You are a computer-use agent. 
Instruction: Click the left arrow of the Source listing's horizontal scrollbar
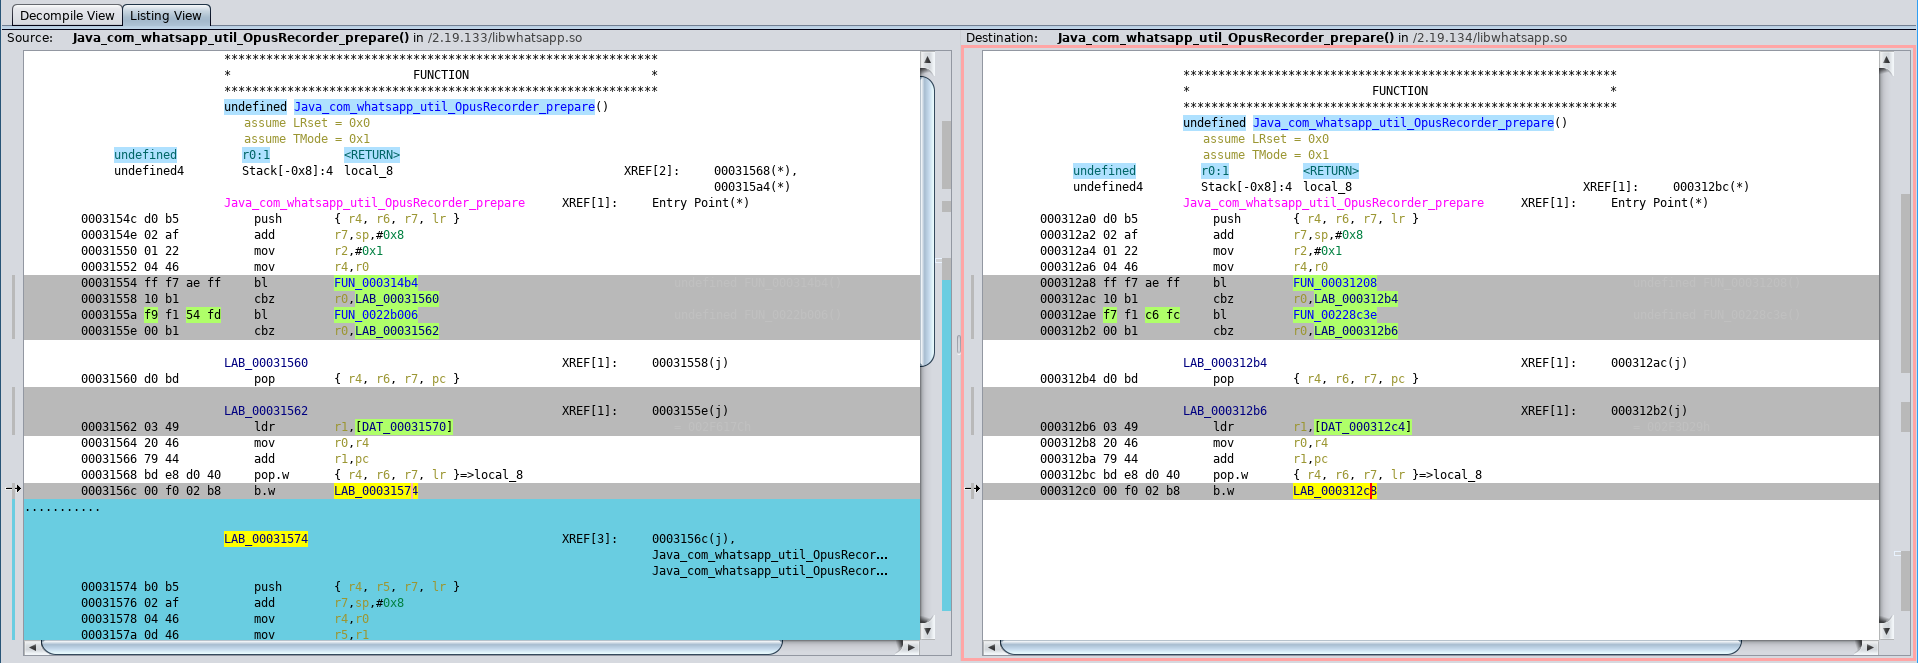32,647
